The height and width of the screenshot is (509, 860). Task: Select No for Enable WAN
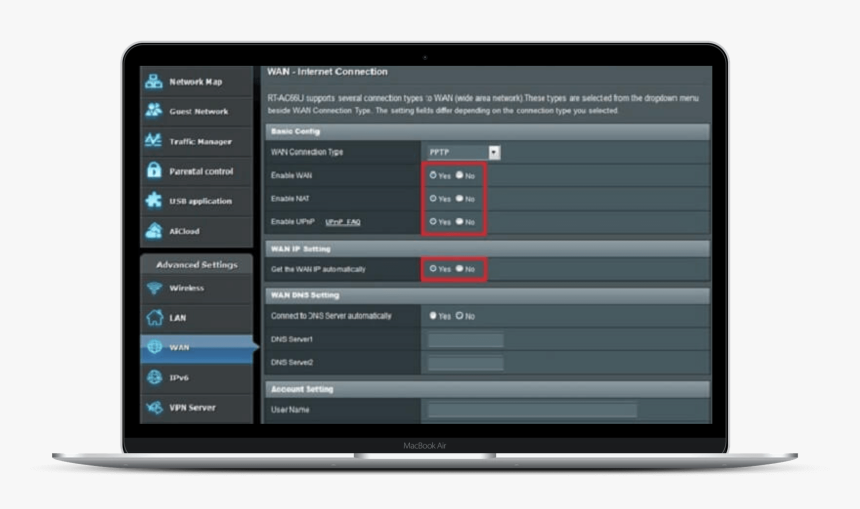459,175
